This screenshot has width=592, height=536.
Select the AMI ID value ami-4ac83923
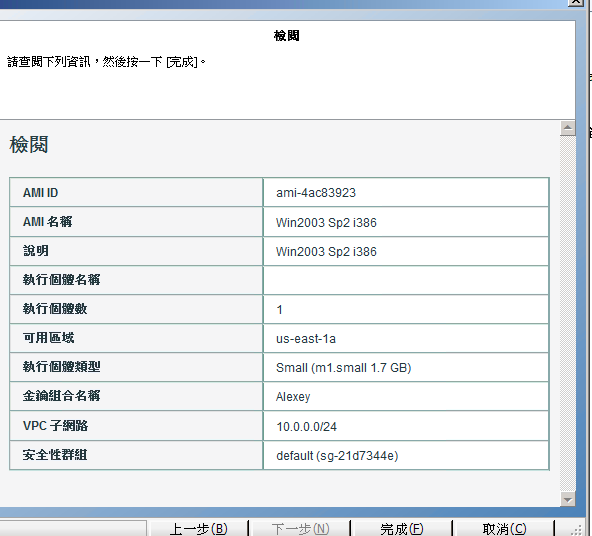(316, 193)
